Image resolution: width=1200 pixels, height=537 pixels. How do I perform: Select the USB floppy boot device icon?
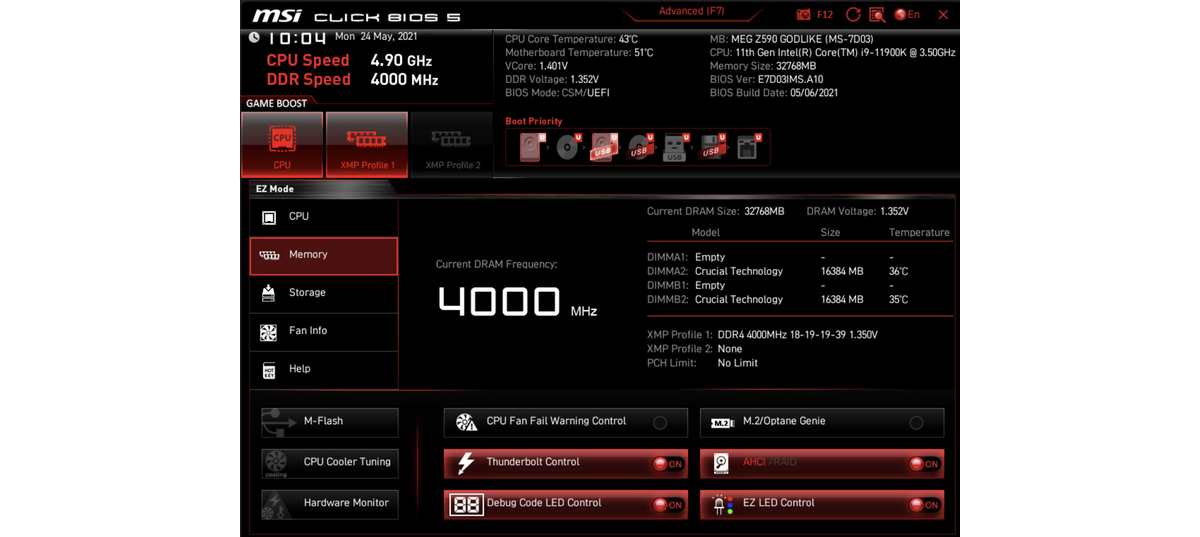[711, 148]
